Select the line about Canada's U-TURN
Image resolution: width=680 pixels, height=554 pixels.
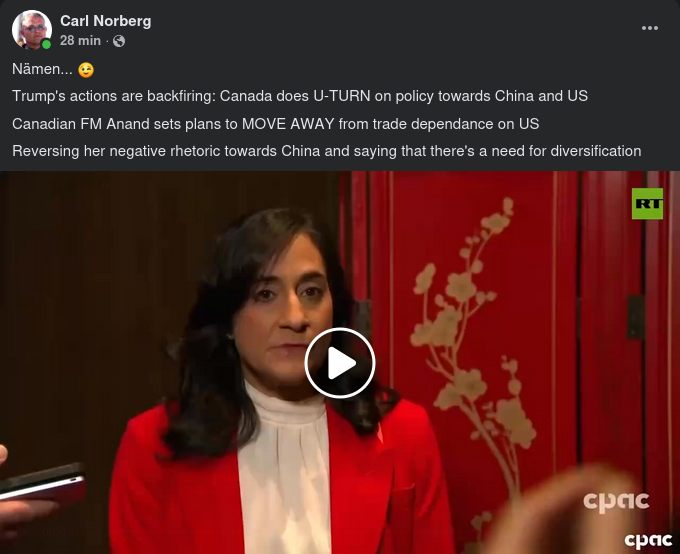(300, 96)
